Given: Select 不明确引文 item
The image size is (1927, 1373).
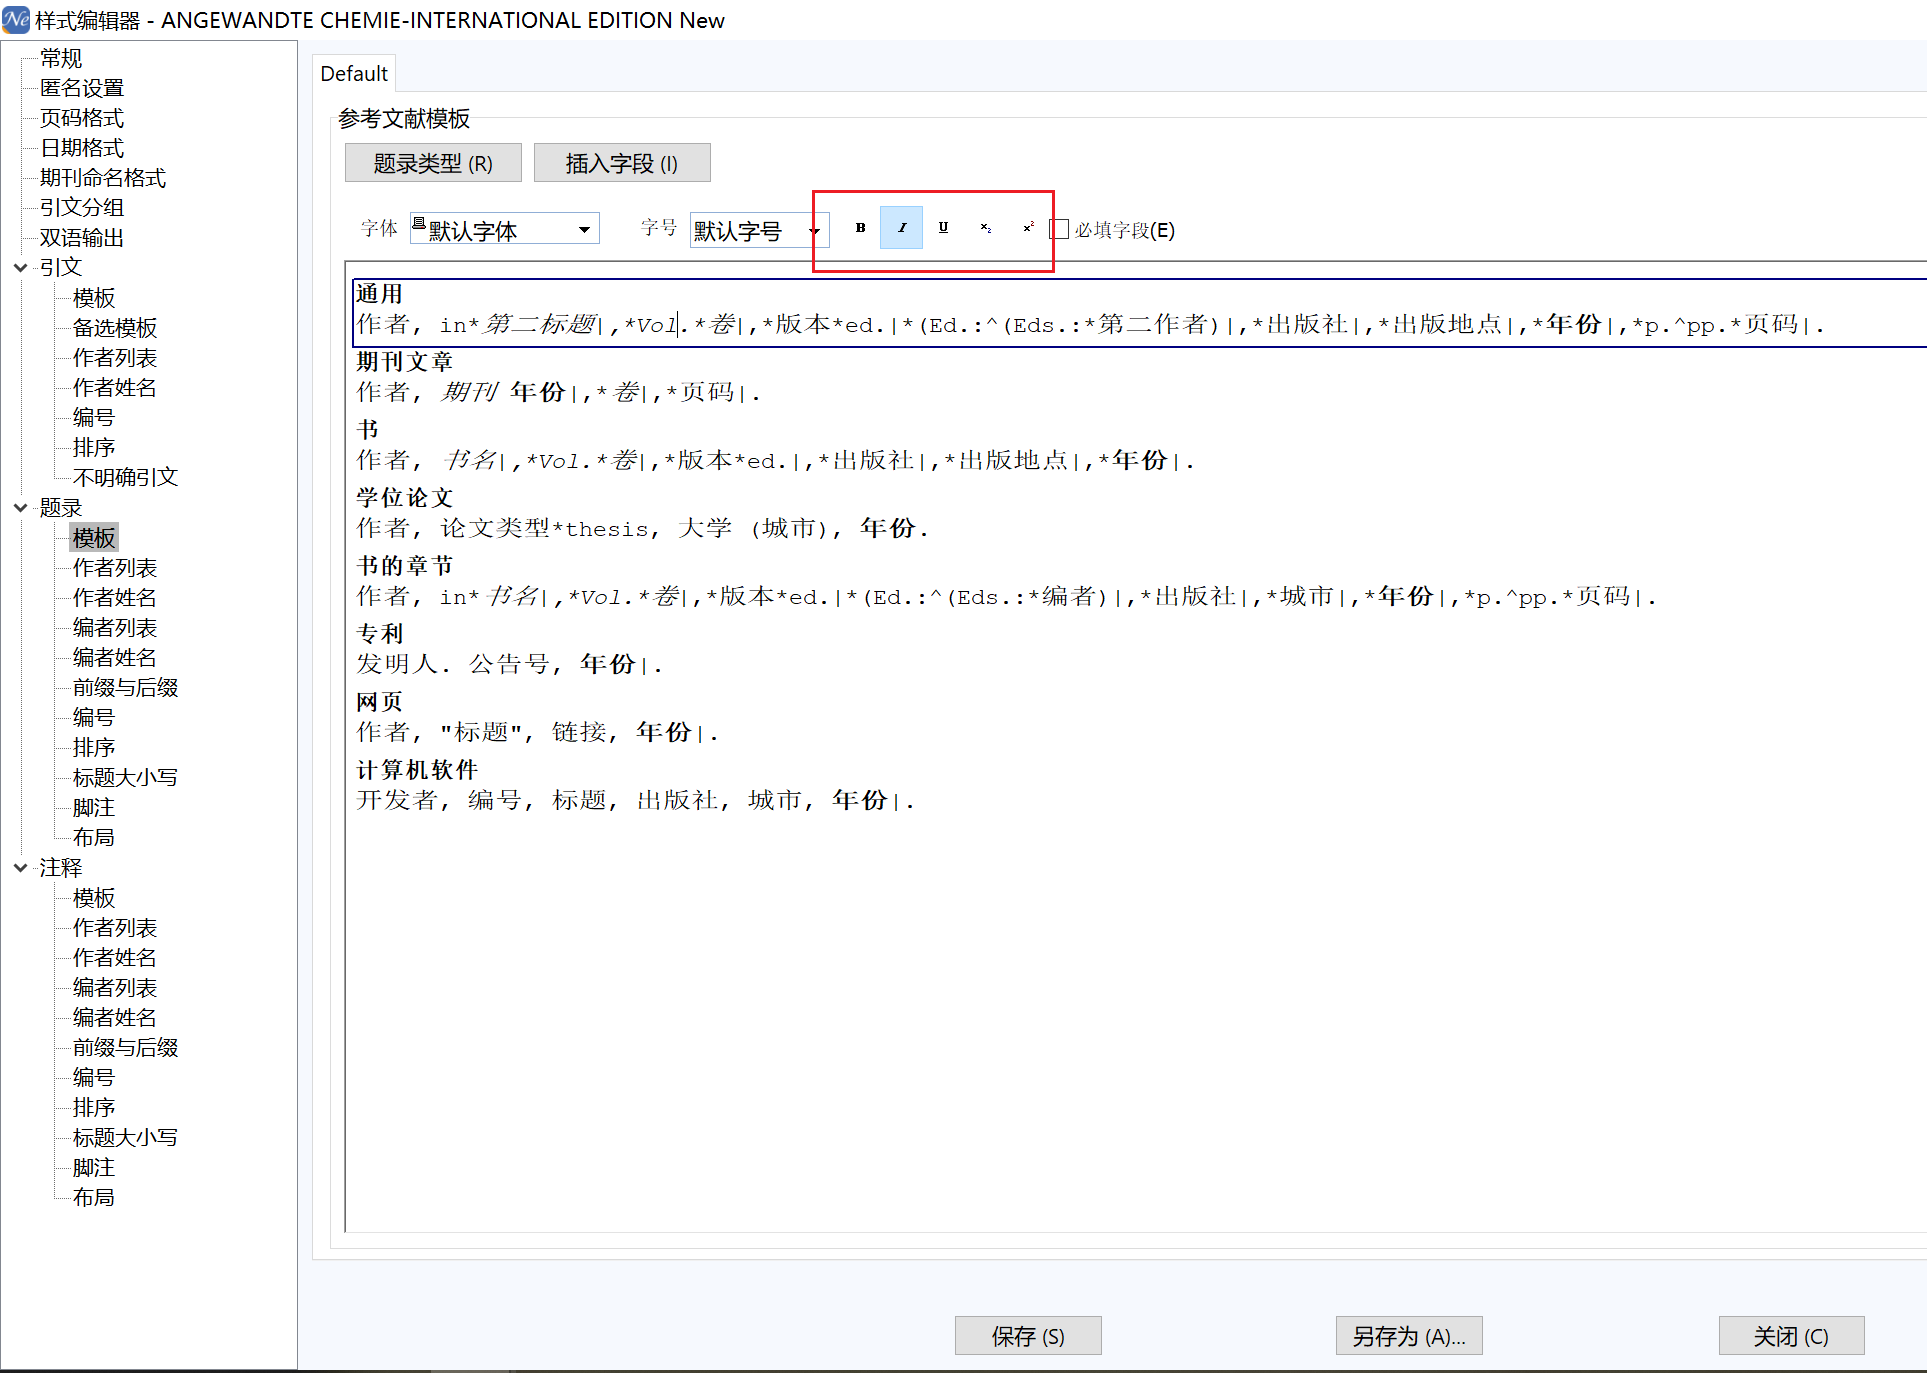Looking at the screenshot, I should (125, 478).
